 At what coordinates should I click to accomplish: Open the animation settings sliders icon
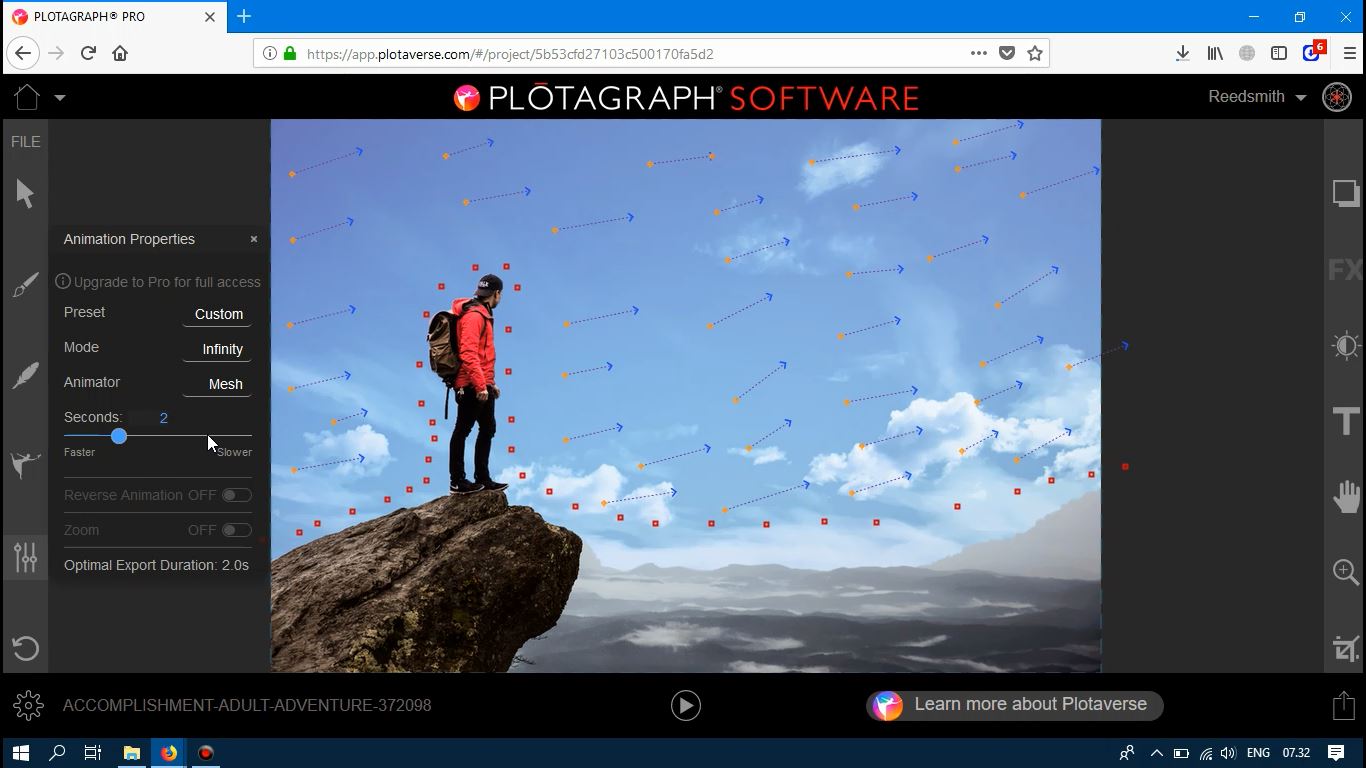coord(26,556)
